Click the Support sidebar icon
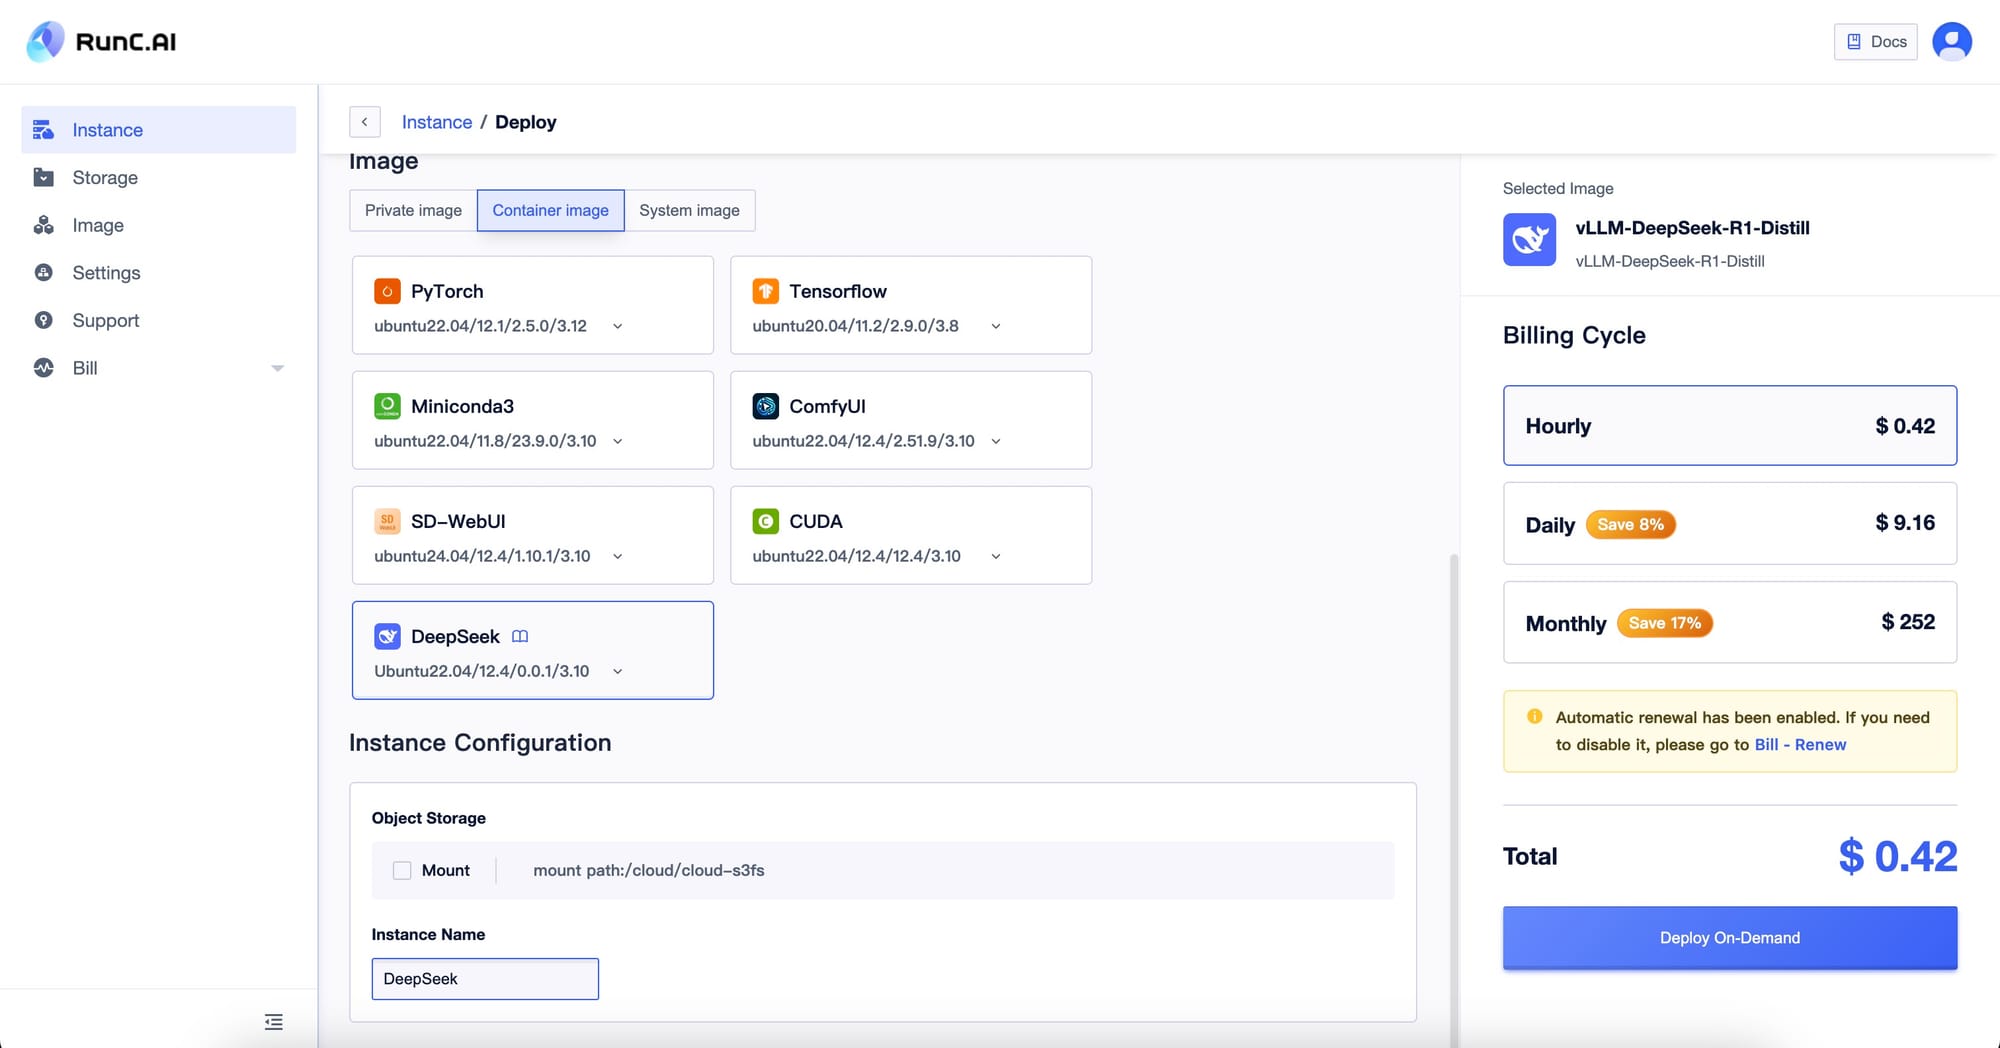The width and height of the screenshot is (2000, 1048). point(43,320)
